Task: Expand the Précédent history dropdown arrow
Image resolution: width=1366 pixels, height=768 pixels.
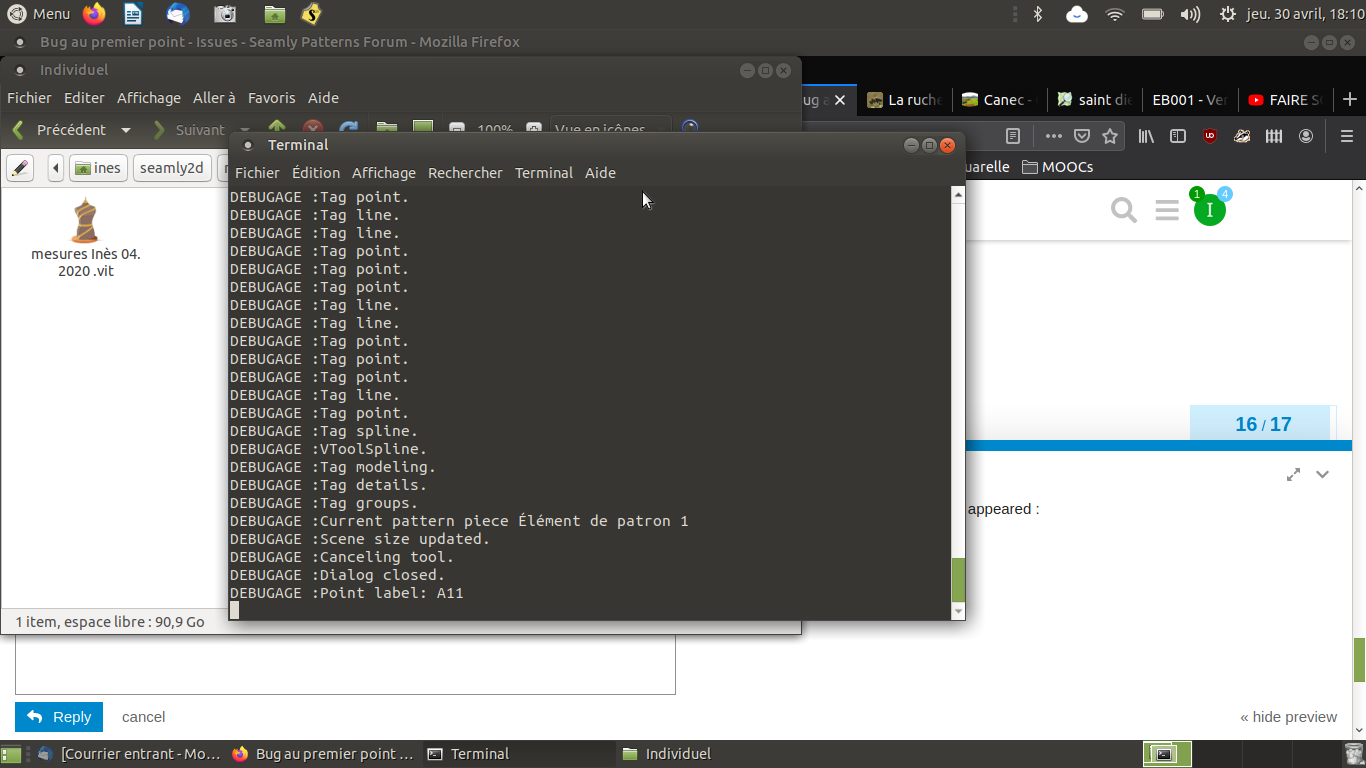Action: 126,130
